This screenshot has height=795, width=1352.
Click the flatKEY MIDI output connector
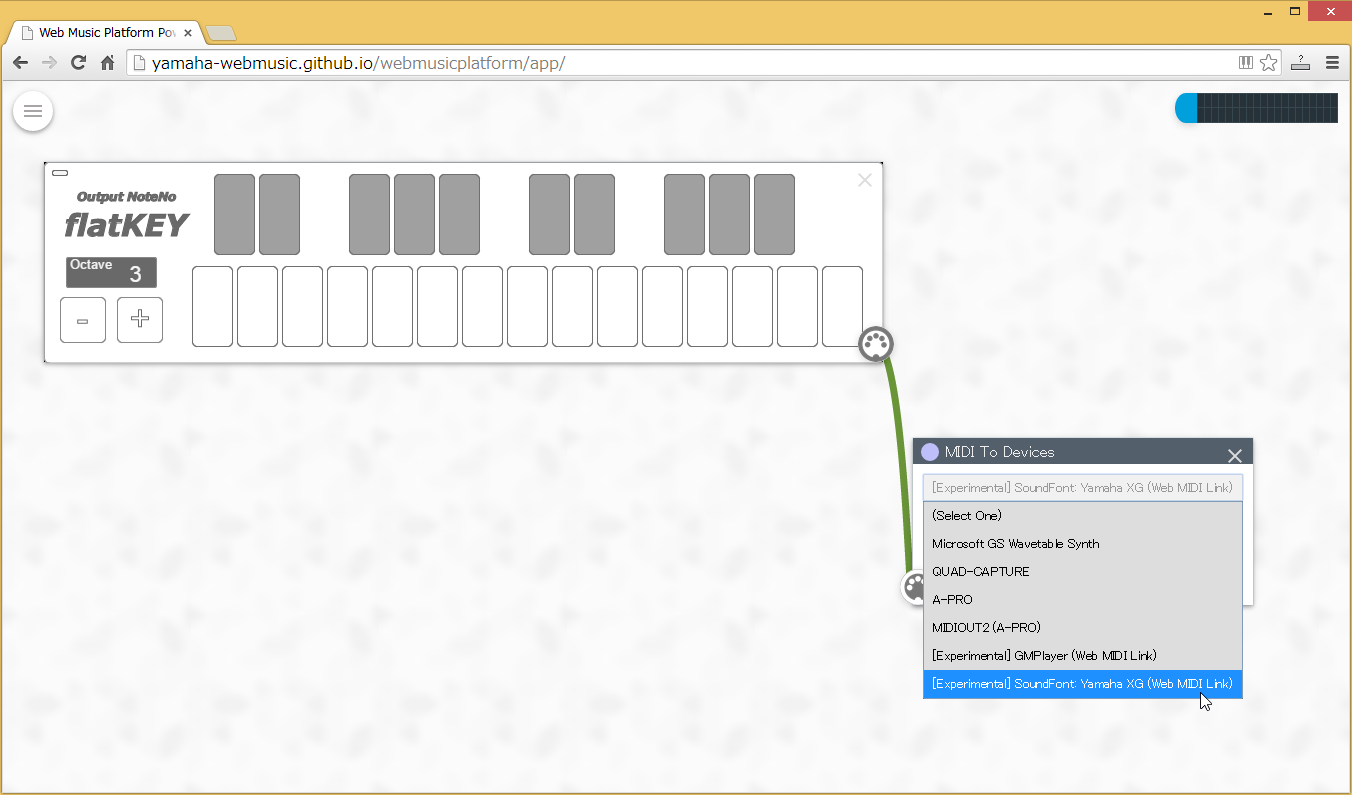tap(876, 344)
